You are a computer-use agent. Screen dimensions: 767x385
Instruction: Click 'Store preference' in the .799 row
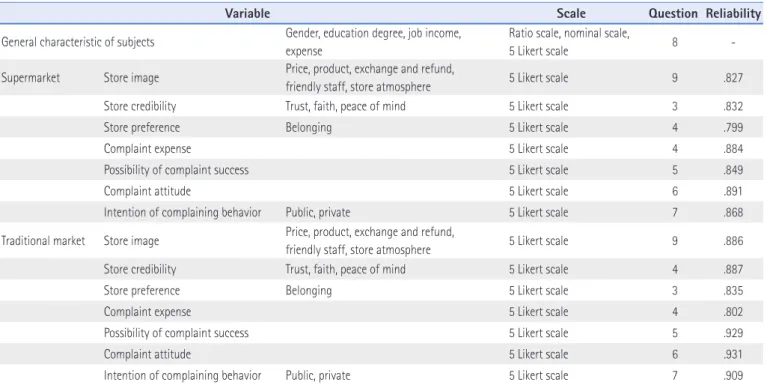coord(142,128)
